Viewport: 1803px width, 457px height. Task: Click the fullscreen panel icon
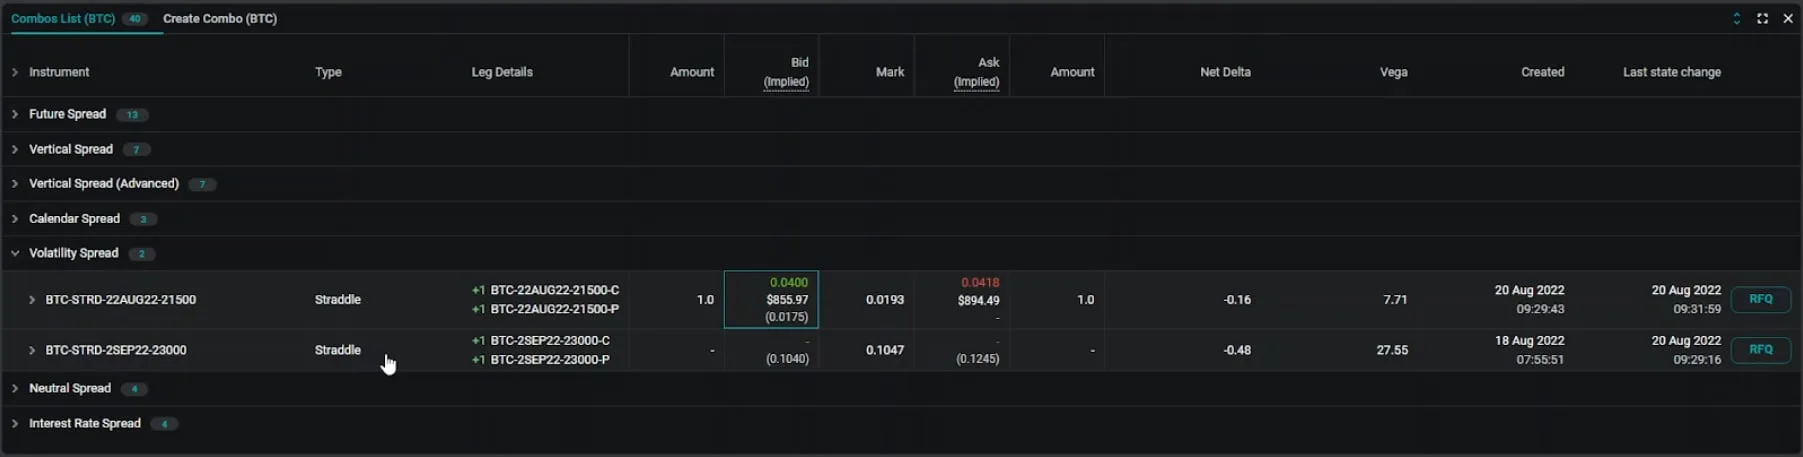pos(1763,19)
